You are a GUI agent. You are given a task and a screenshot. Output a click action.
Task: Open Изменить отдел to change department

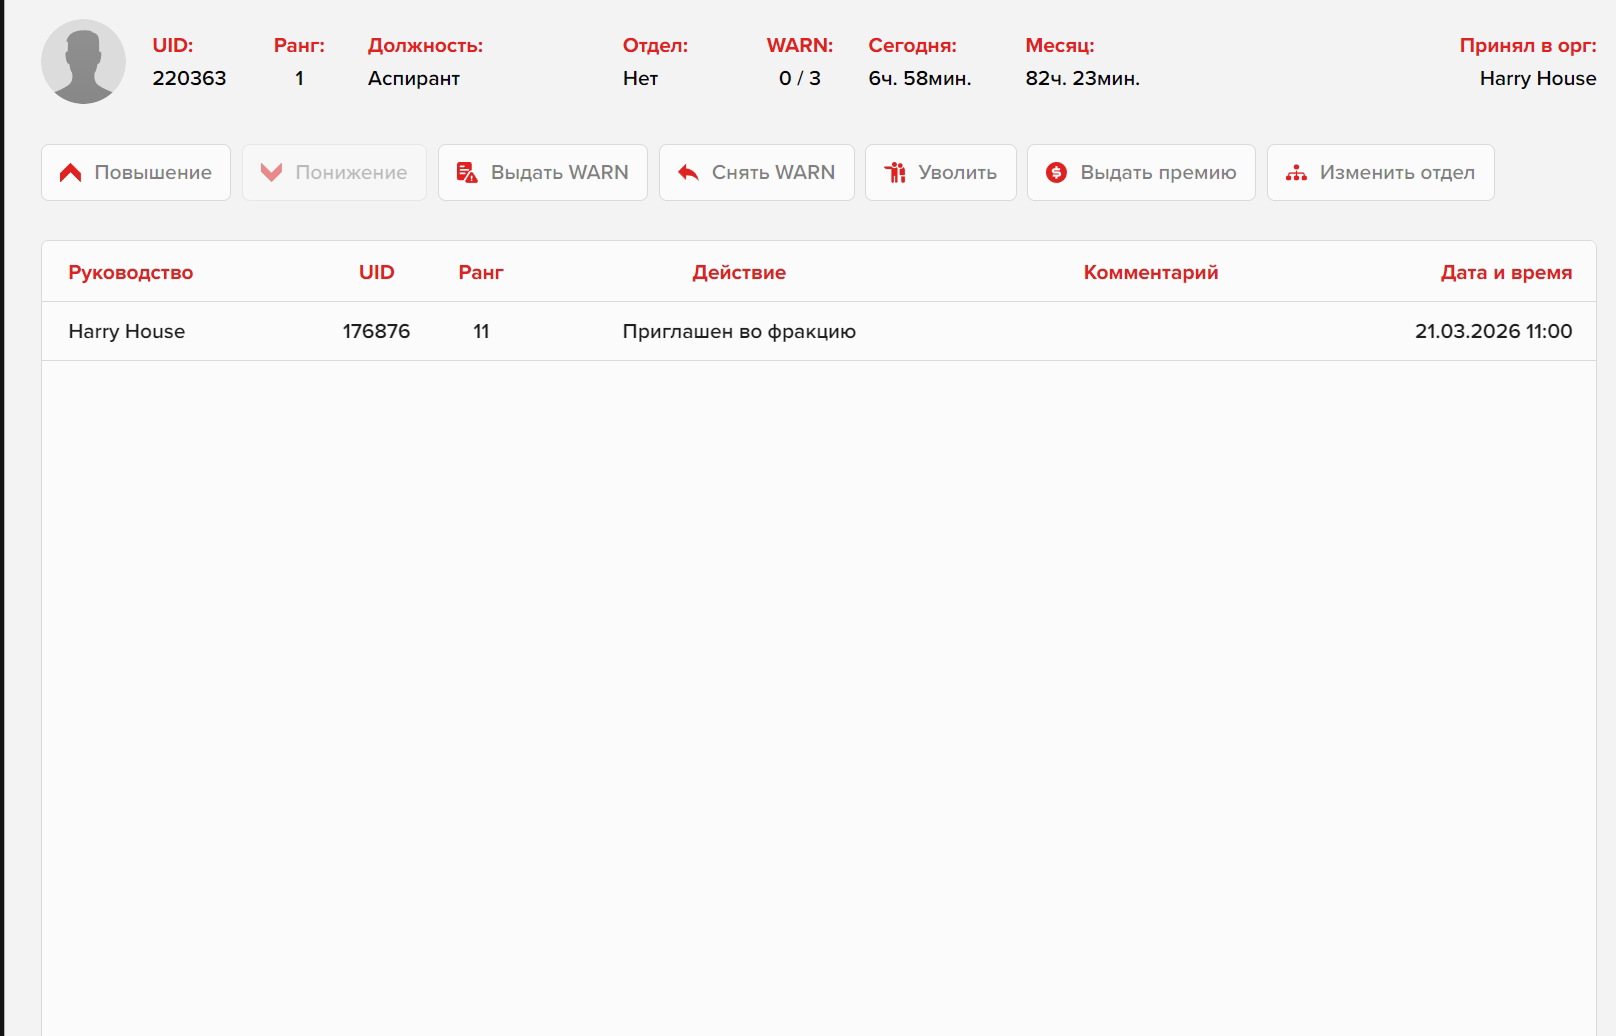(1381, 173)
